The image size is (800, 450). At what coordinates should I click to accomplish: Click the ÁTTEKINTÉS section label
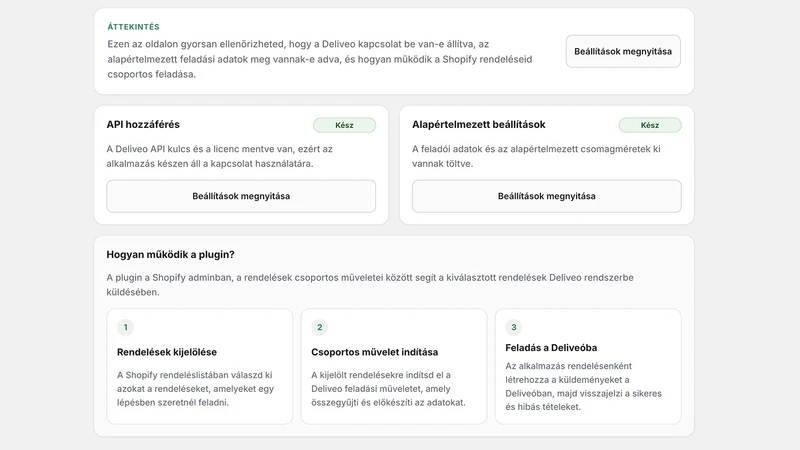click(x=133, y=27)
